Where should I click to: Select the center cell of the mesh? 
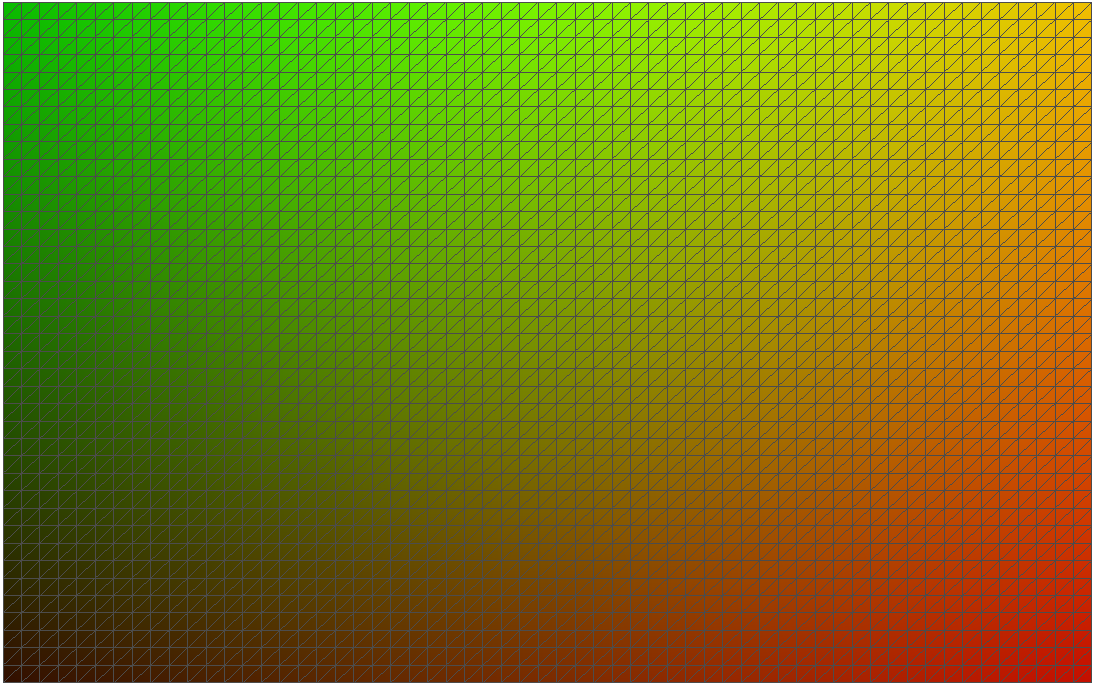click(x=547, y=343)
